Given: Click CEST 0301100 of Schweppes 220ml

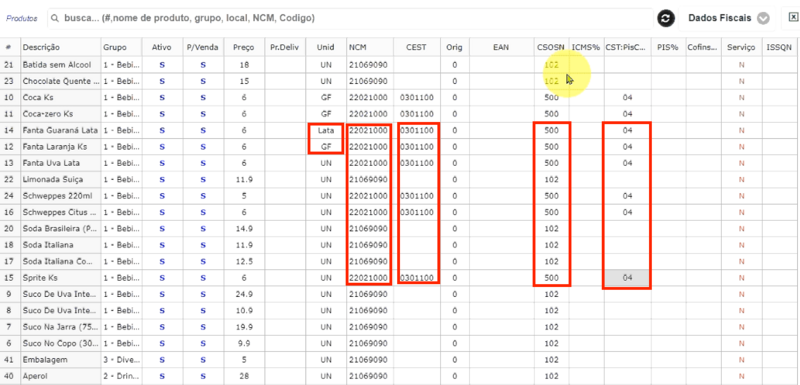Looking at the screenshot, I should pyautogui.click(x=417, y=196).
